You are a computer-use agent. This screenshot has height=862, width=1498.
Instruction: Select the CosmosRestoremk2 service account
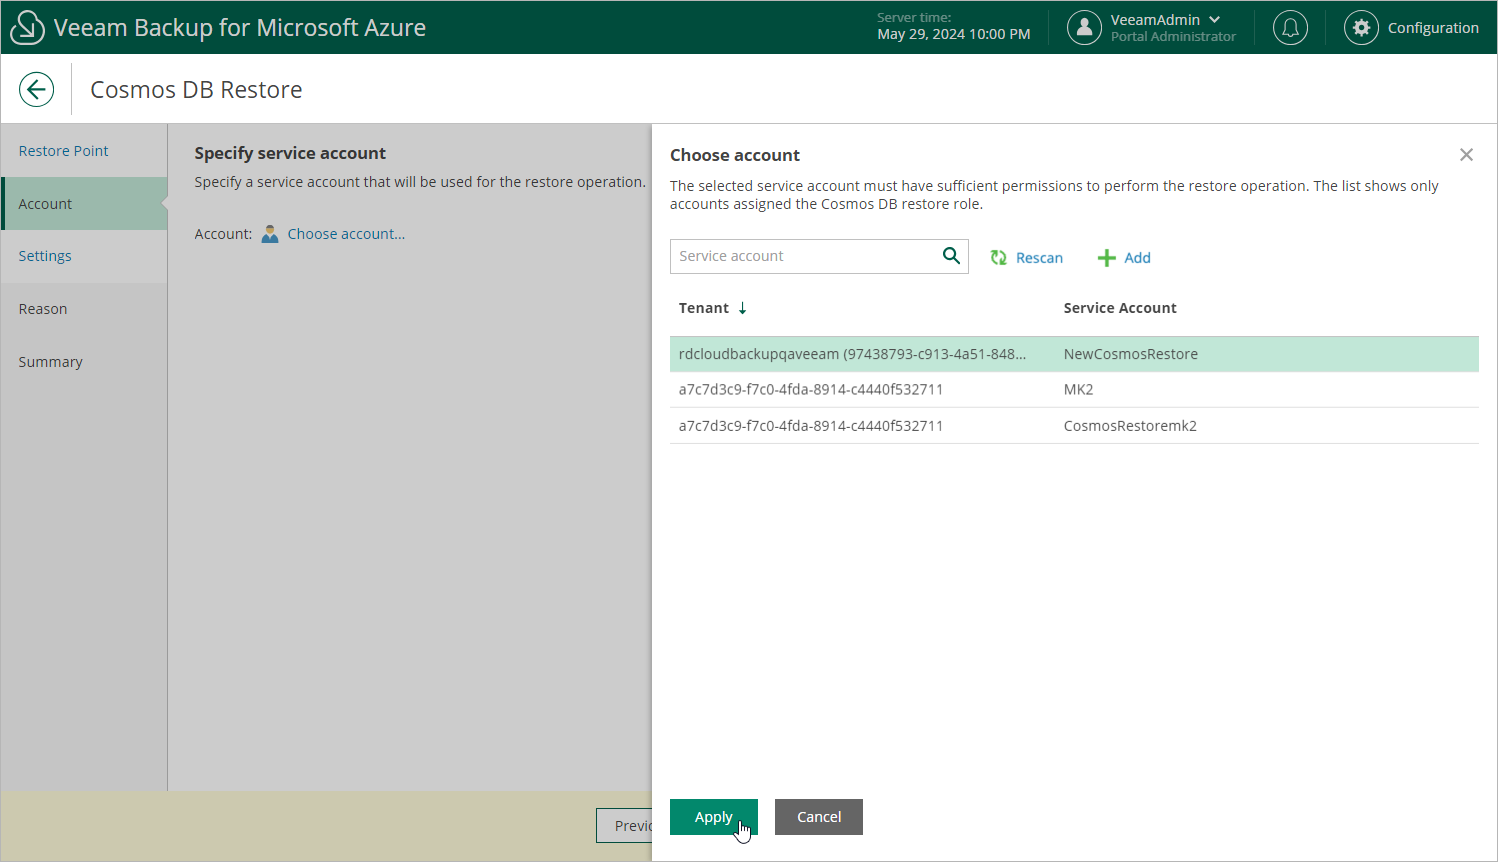[x=1130, y=426]
